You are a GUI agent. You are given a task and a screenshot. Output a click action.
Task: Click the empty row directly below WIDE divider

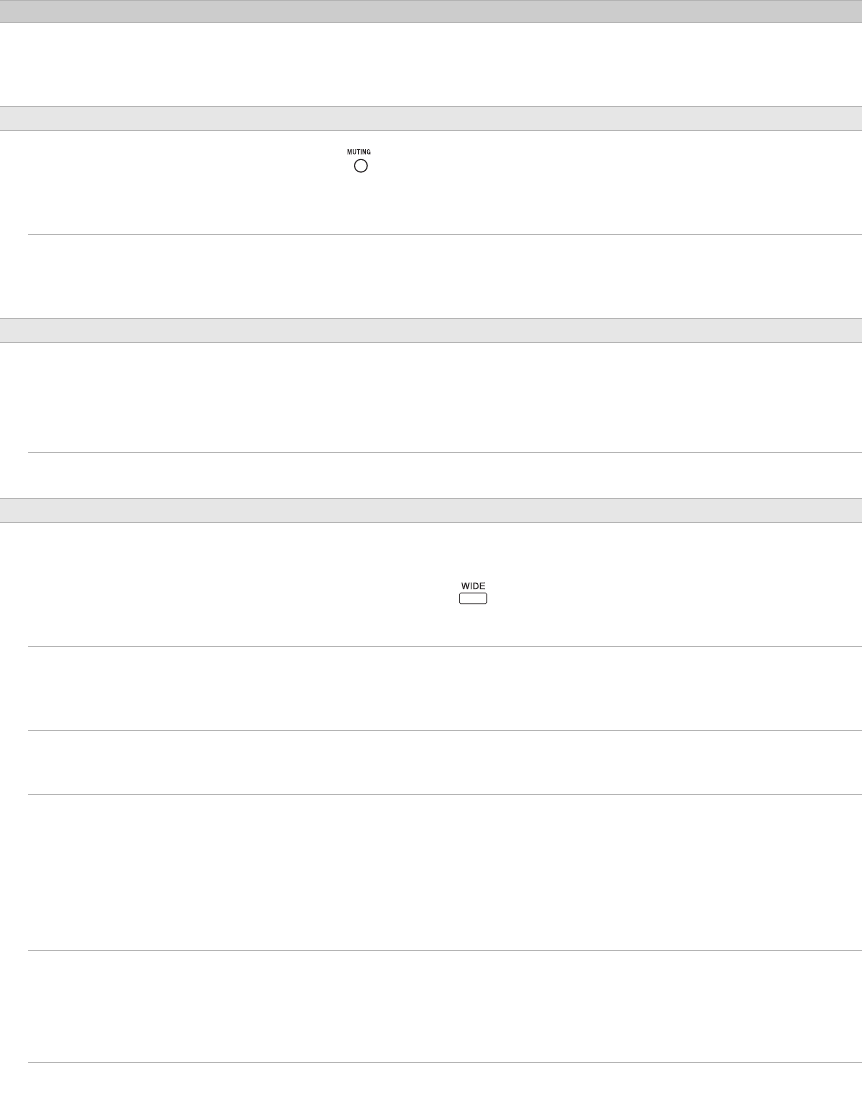[x=445, y=688]
